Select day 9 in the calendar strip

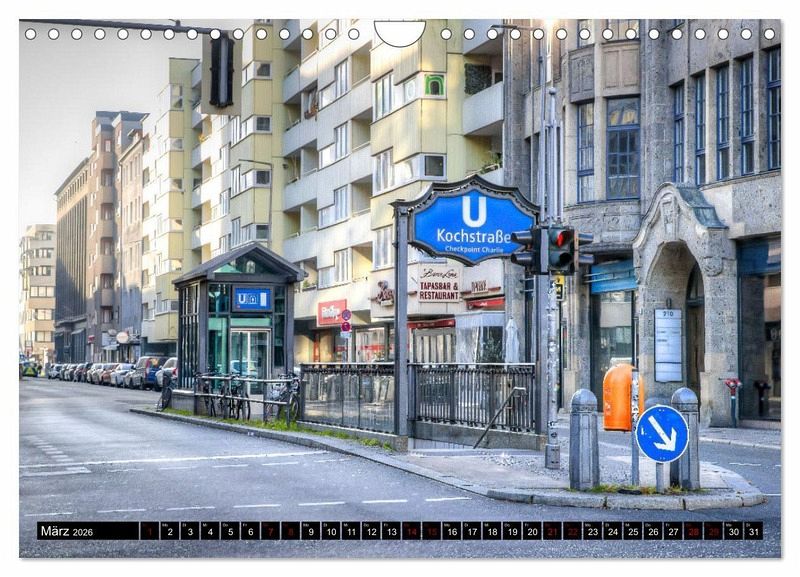tap(311, 531)
